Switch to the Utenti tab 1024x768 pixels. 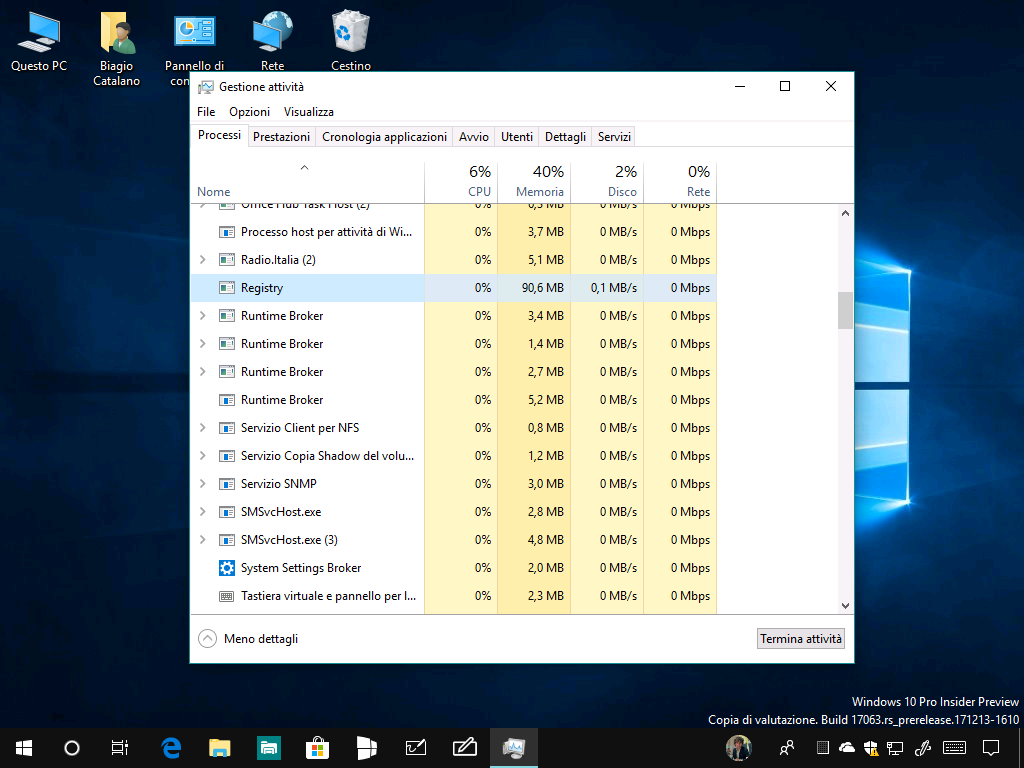click(517, 137)
